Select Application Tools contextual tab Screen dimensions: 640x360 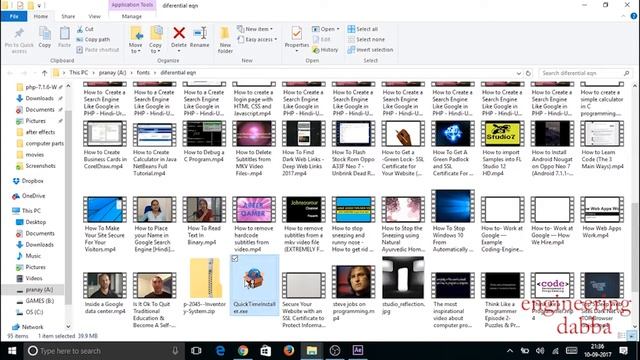[x=132, y=5]
